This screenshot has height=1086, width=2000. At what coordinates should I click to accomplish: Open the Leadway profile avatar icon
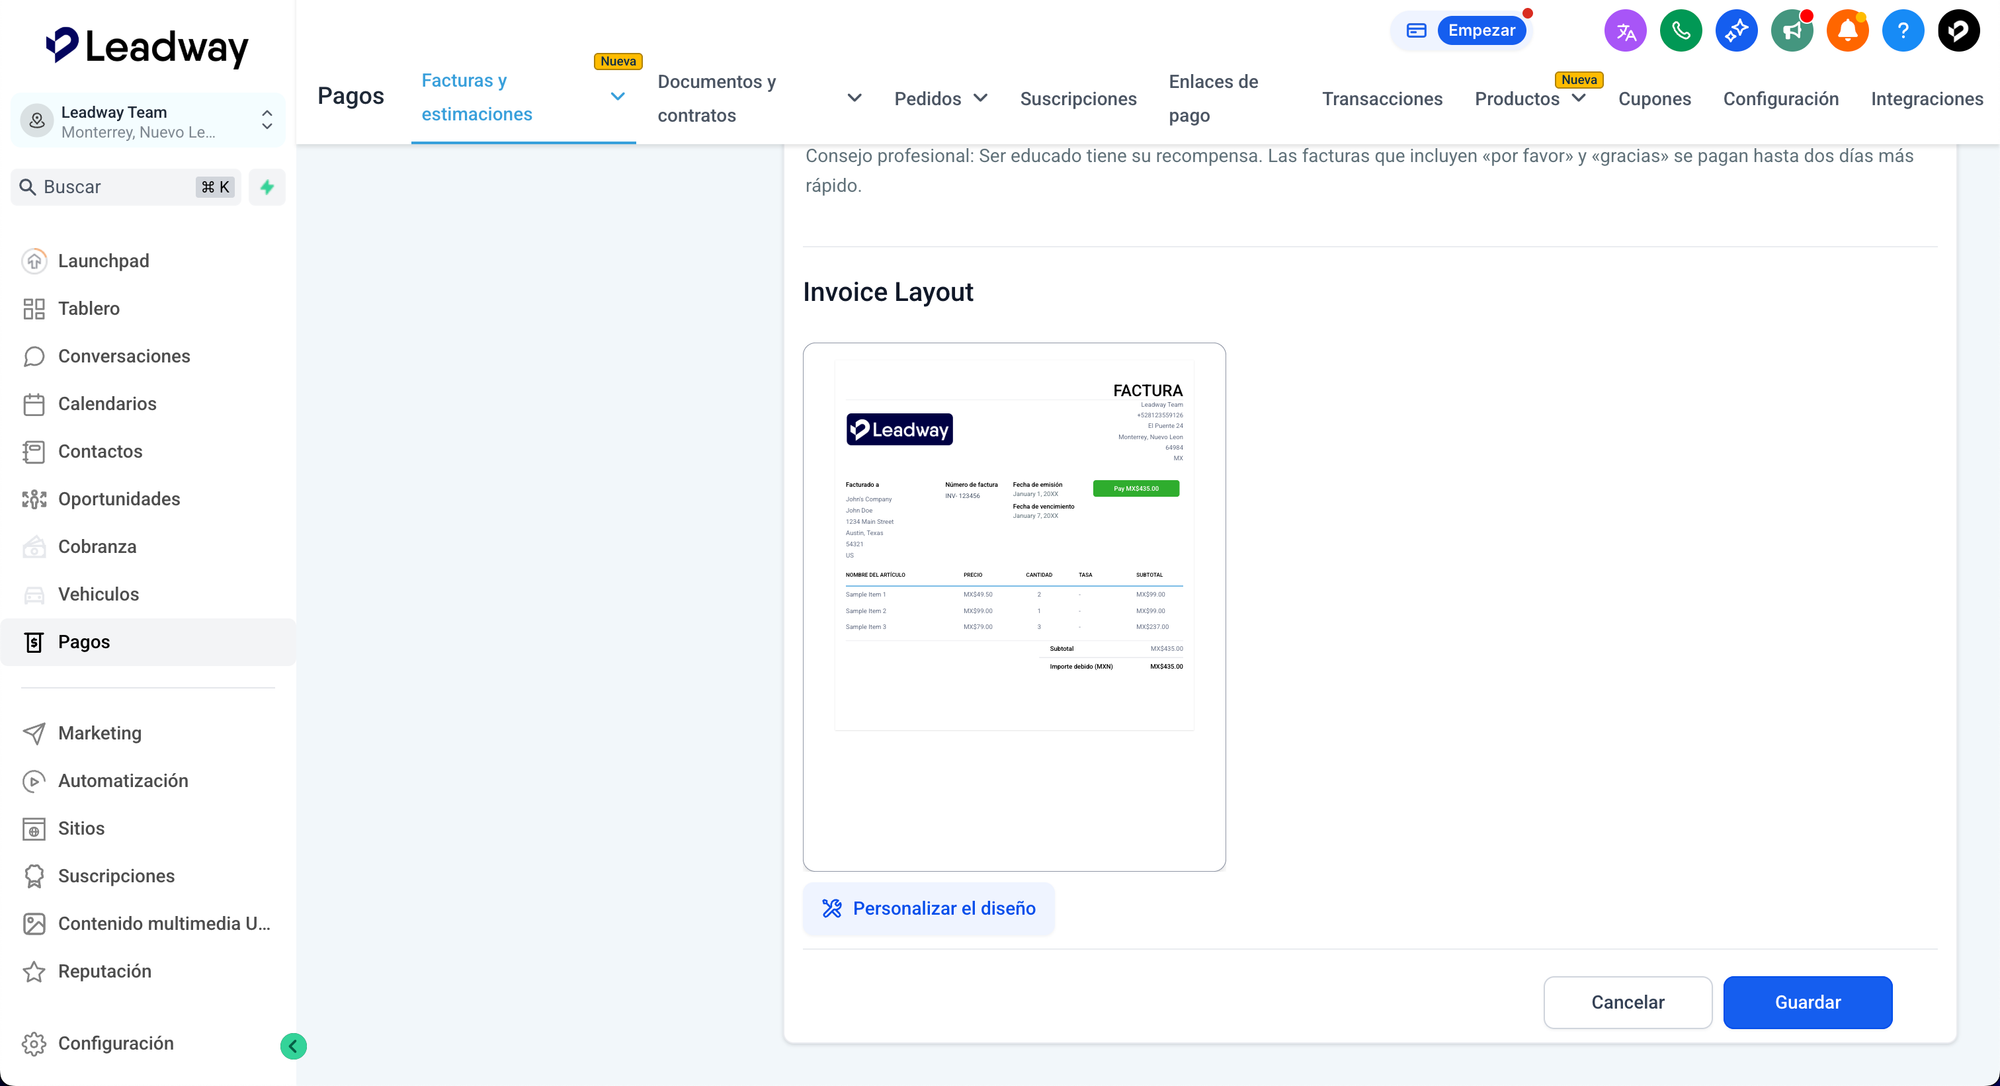(x=1958, y=31)
